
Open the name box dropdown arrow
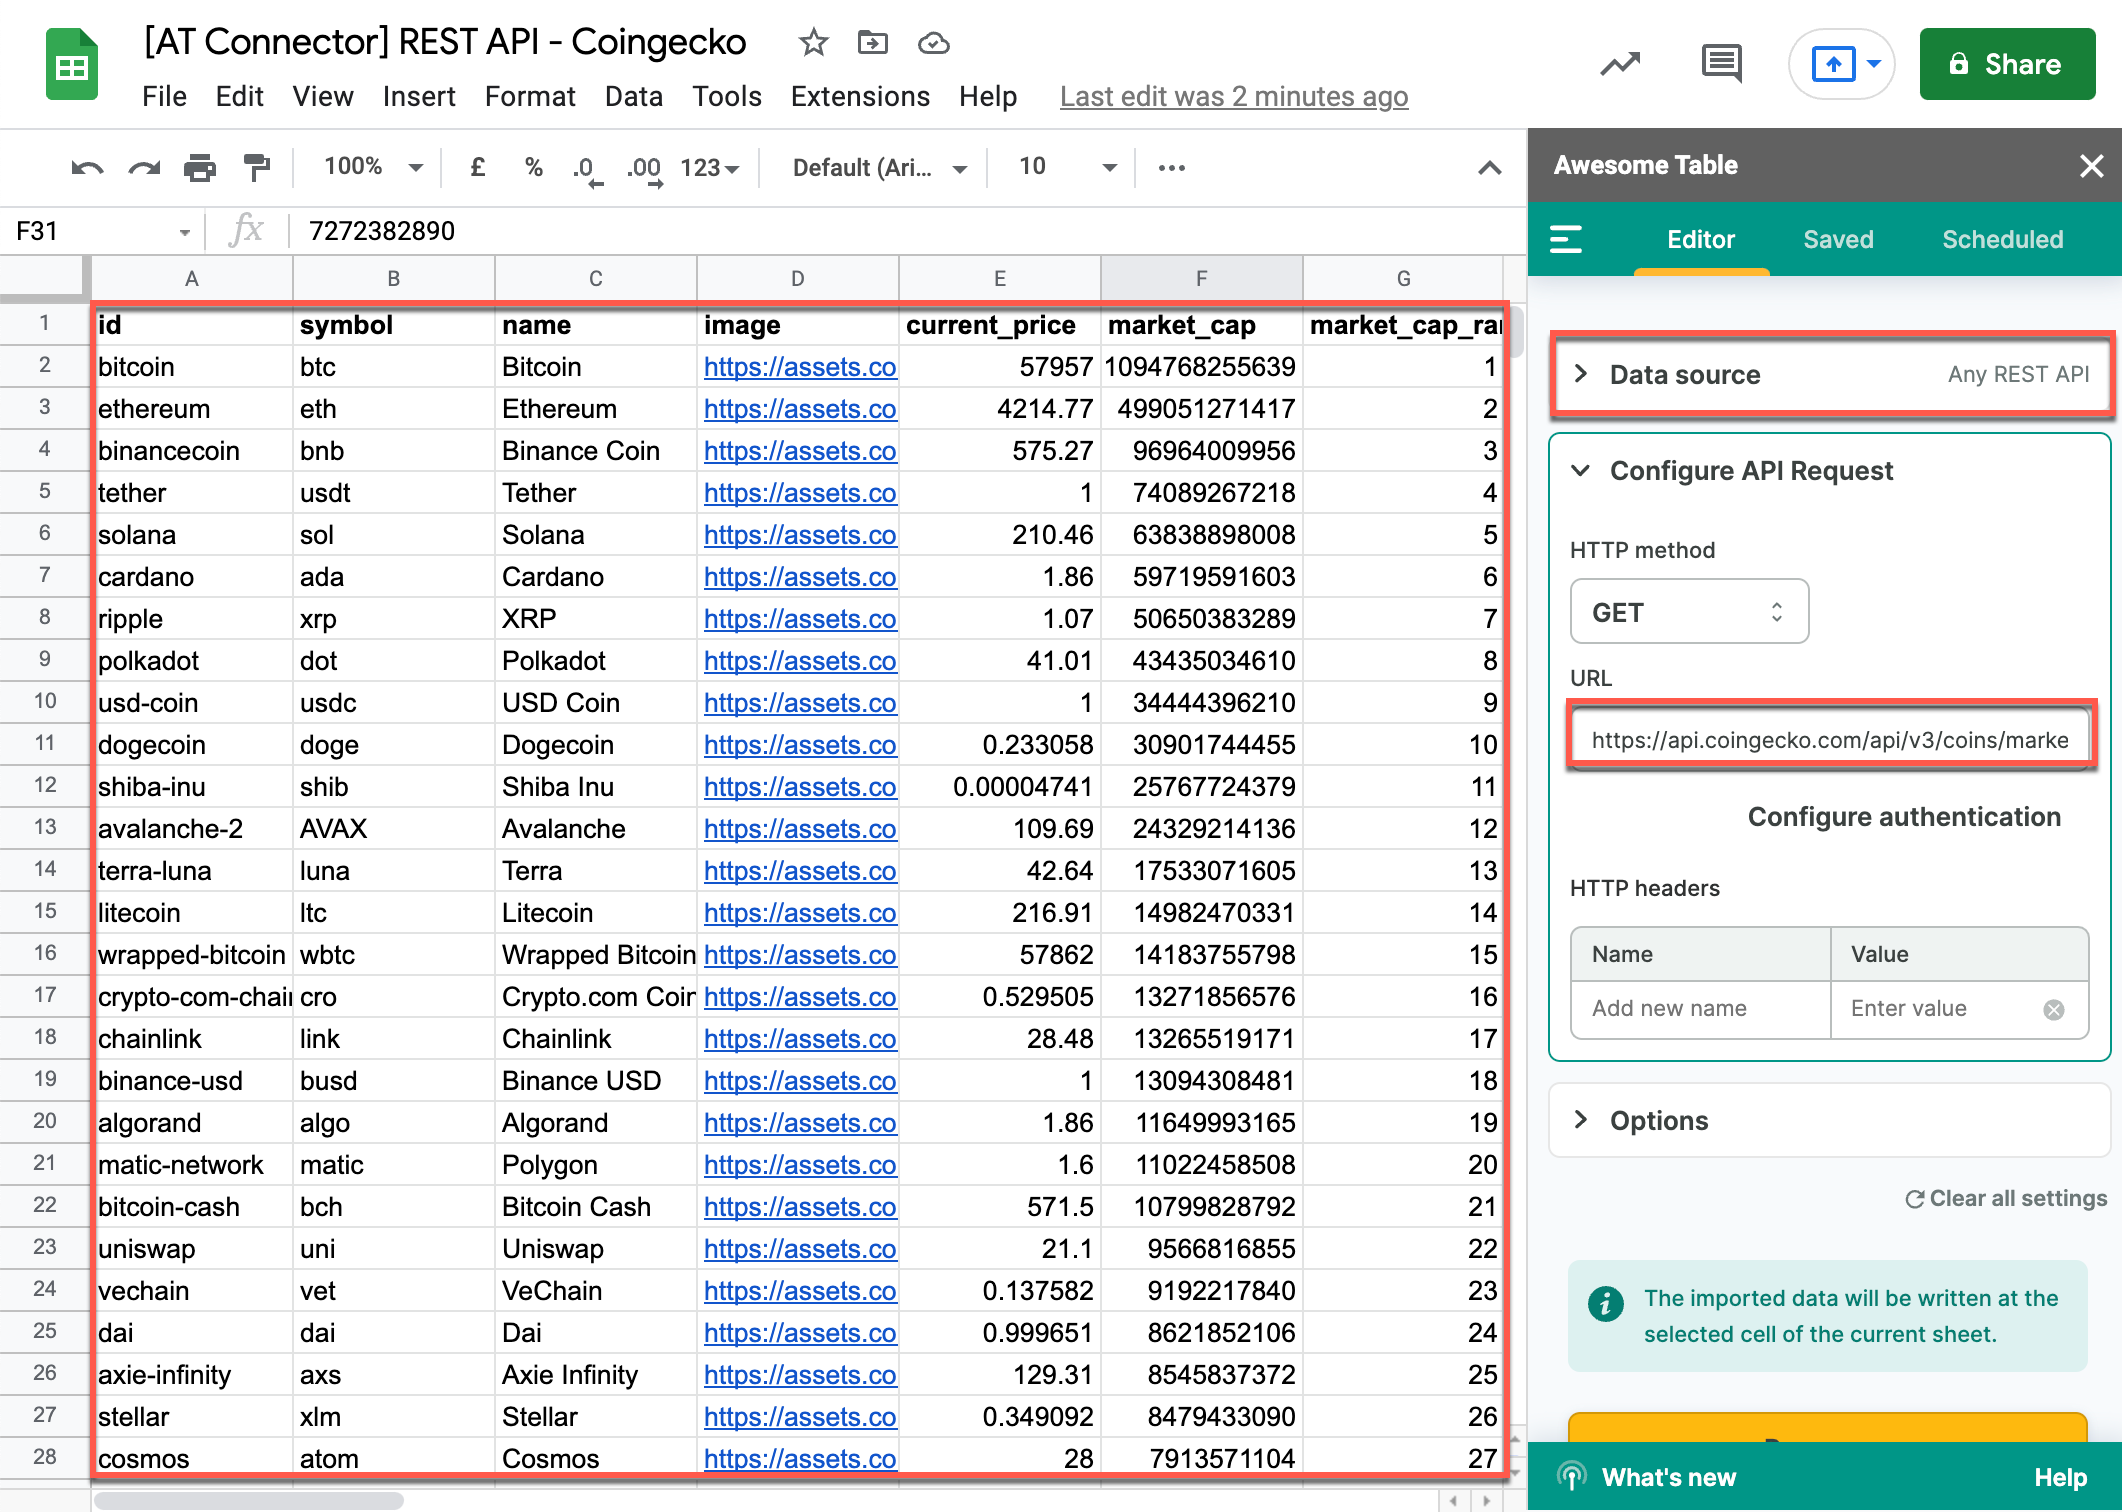point(184,232)
